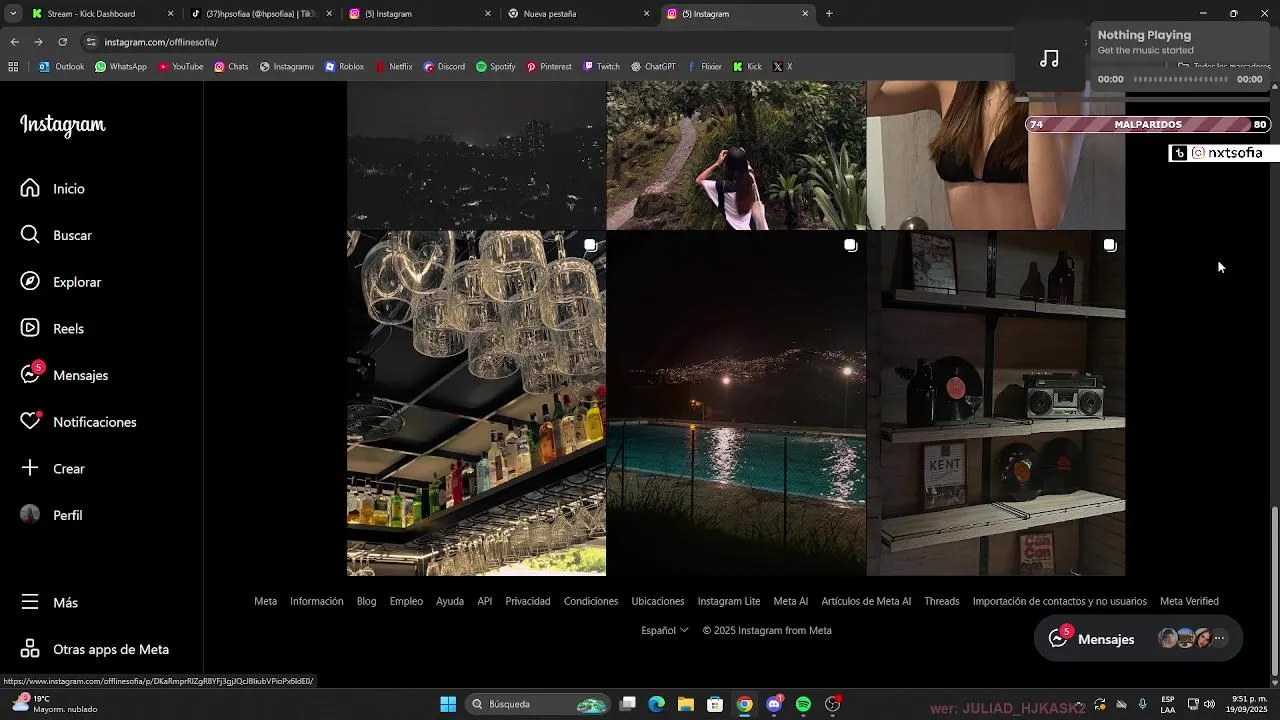
Task: Open the Buscar search panel
Action: 57,235
